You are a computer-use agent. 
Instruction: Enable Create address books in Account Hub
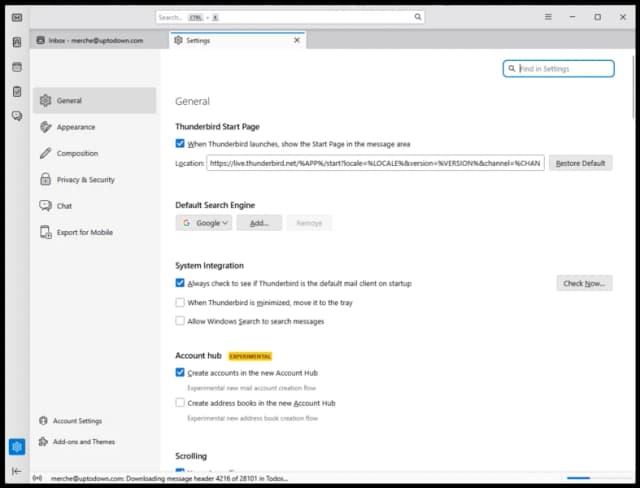(x=180, y=403)
